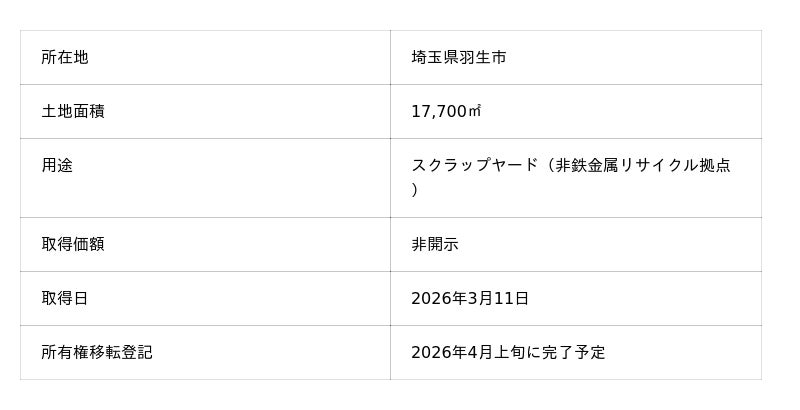Image resolution: width=800 pixels, height=410 pixels.
Task: Click the 非鉄金属リサイクル拠点 phrase
Action: click(643, 165)
